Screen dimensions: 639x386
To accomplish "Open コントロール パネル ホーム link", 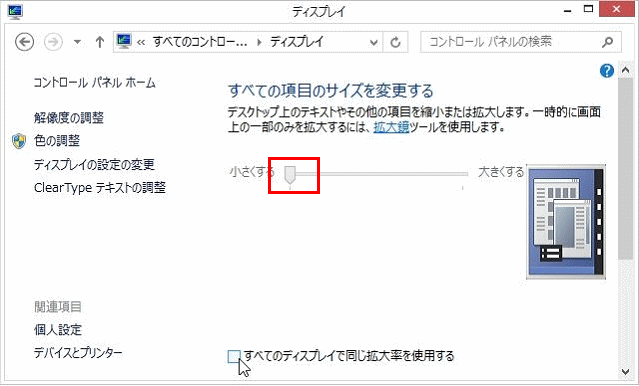I will pyautogui.click(x=95, y=83).
